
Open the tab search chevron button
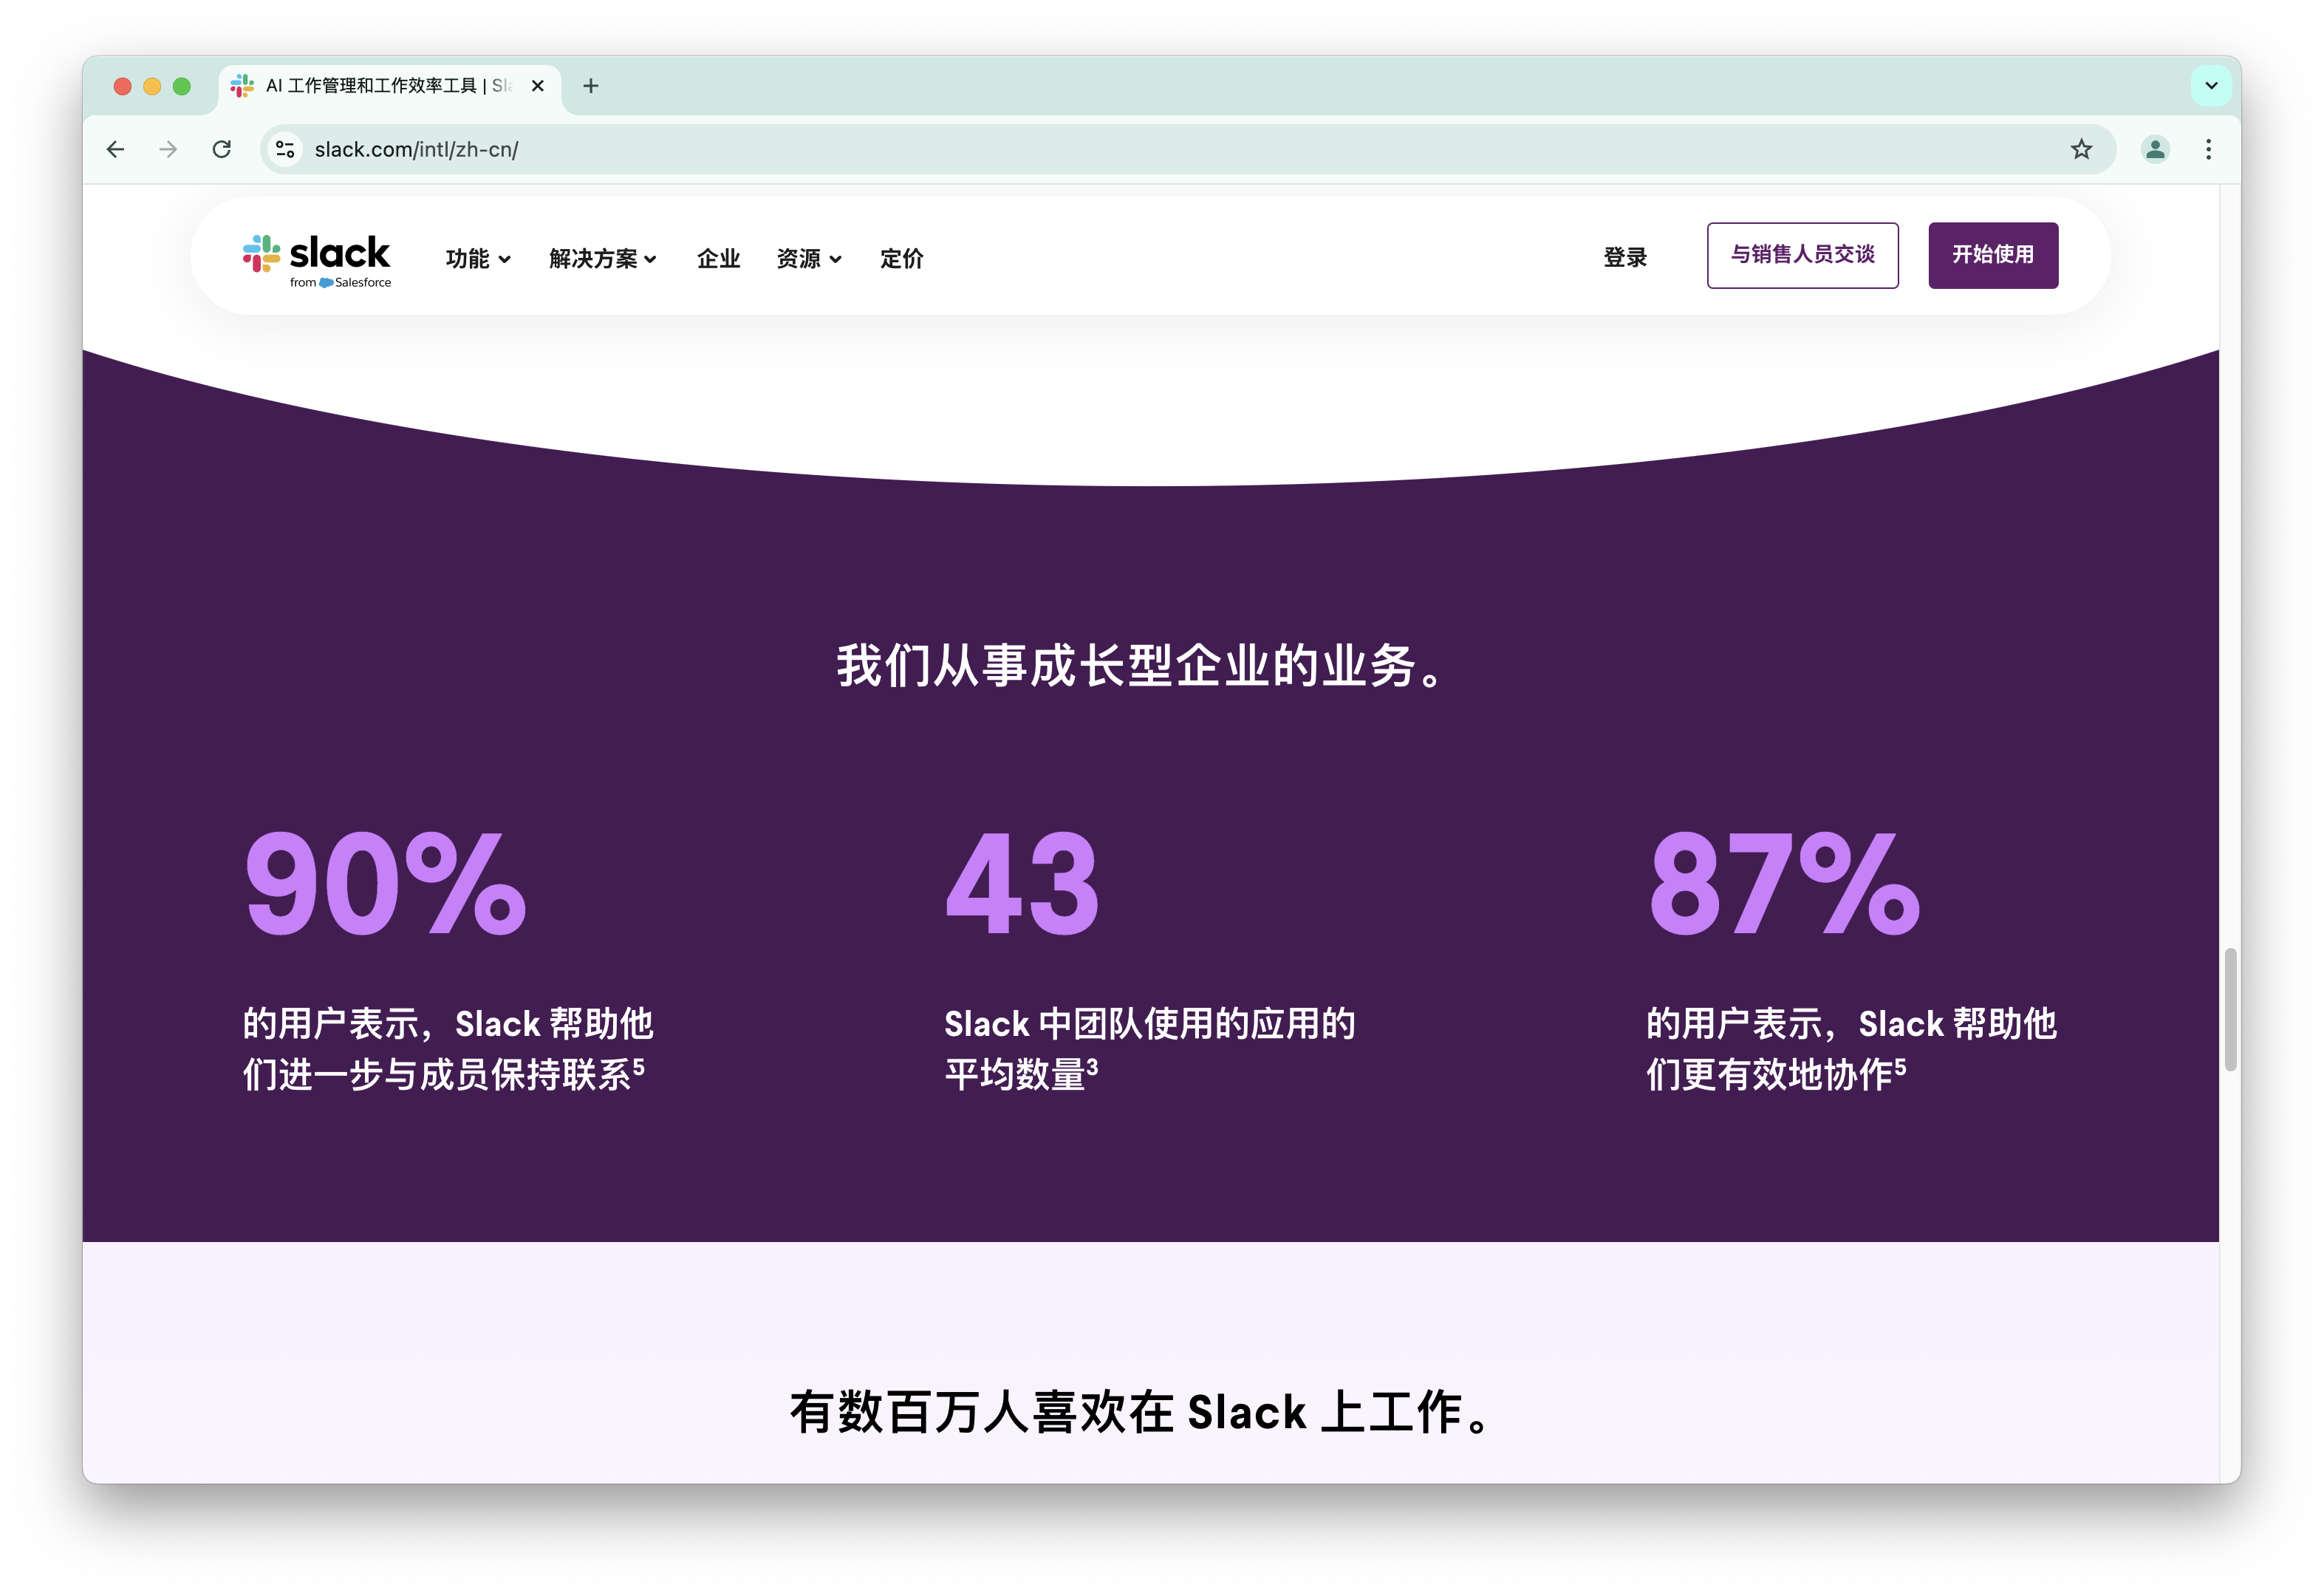(2211, 86)
